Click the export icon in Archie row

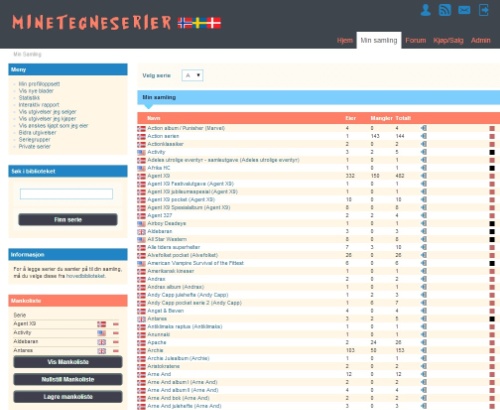point(424,350)
